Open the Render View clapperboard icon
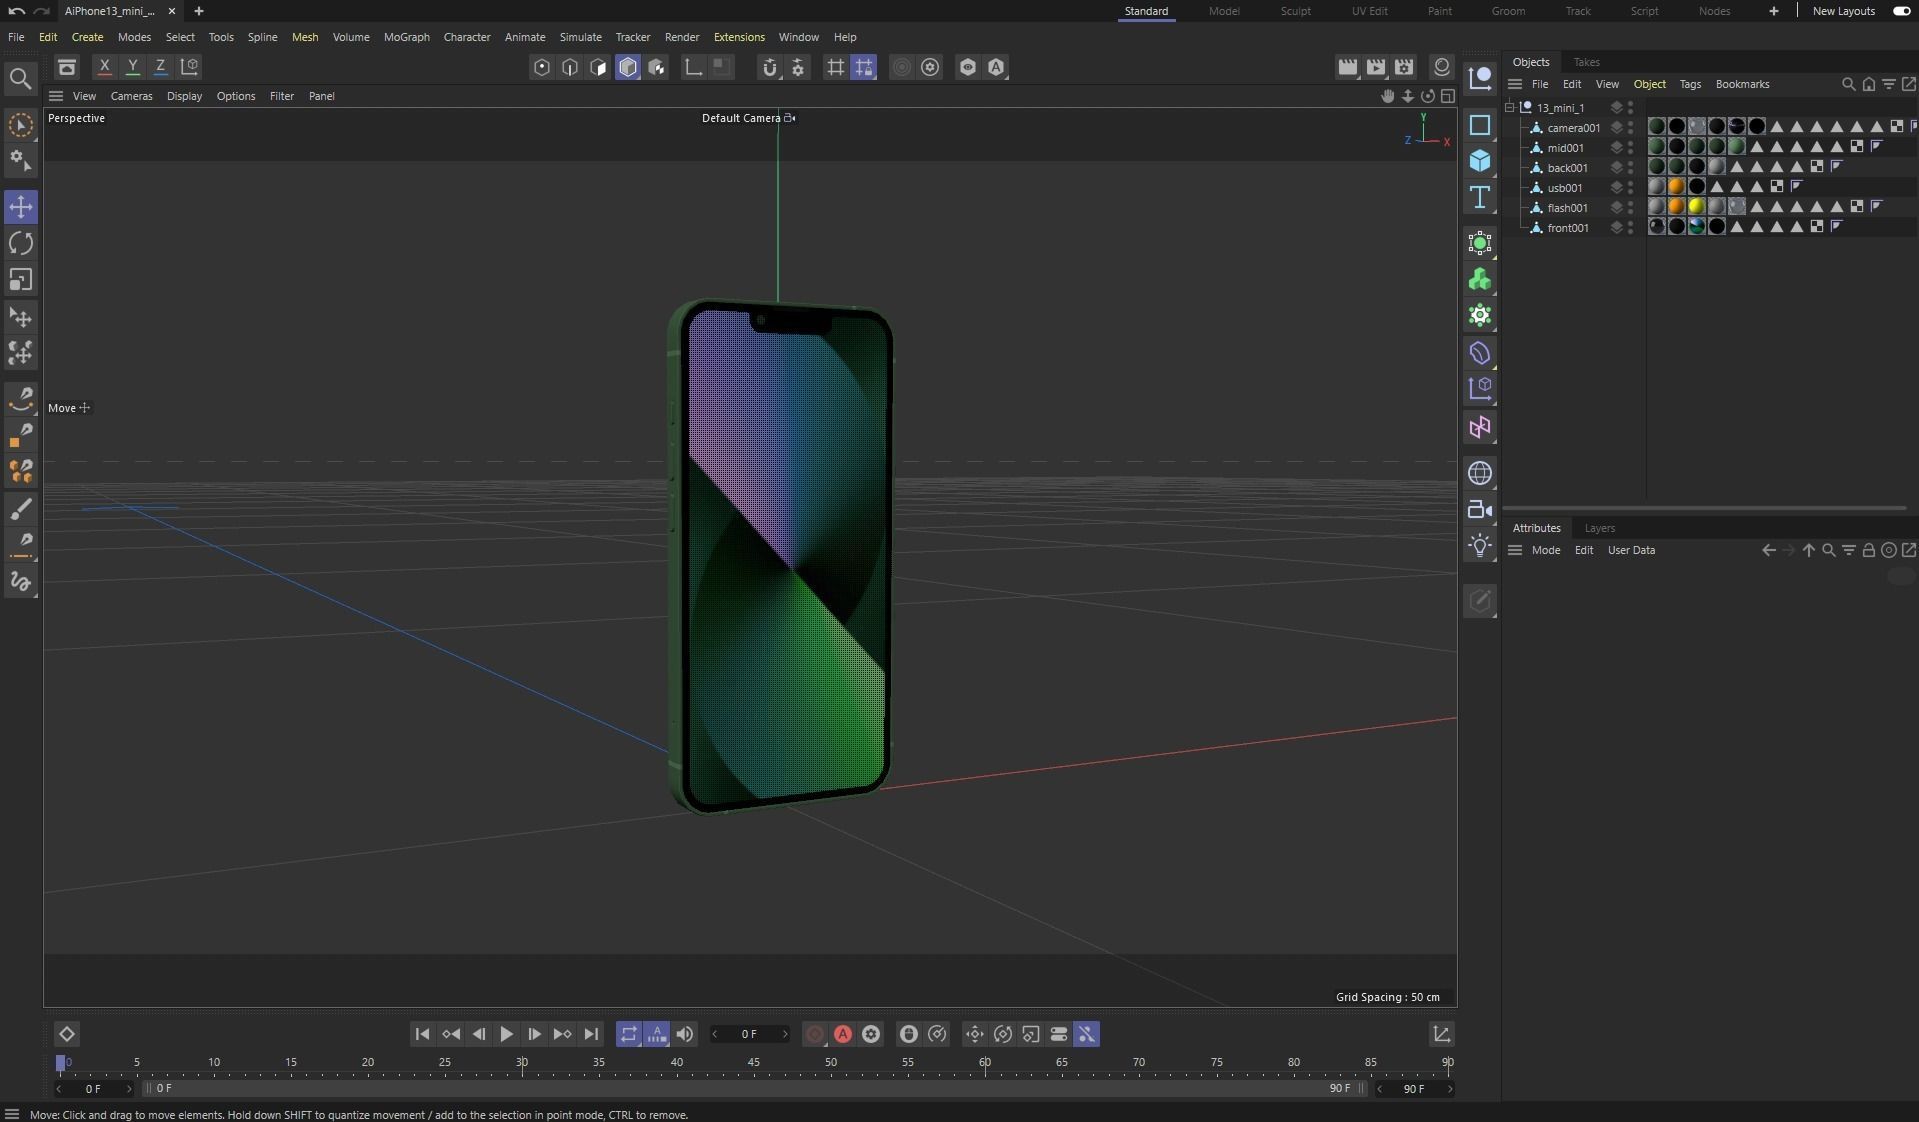The height and width of the screenshot is (1122, 1919). pos(1348,67)
